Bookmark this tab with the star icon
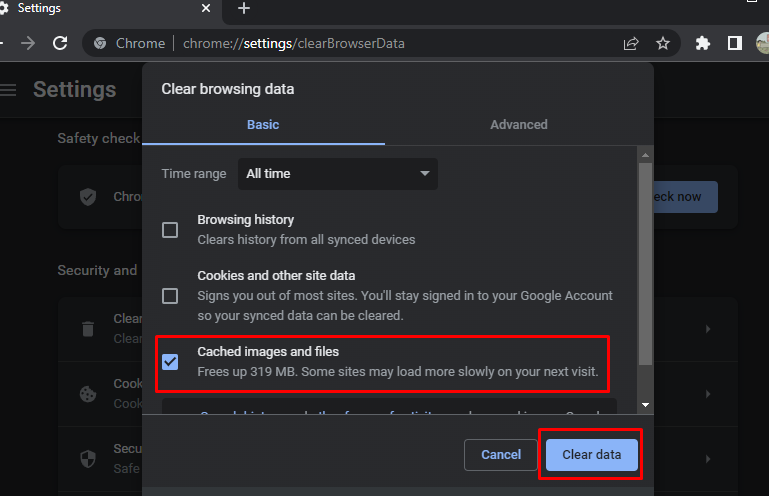 tap(663, 43)
